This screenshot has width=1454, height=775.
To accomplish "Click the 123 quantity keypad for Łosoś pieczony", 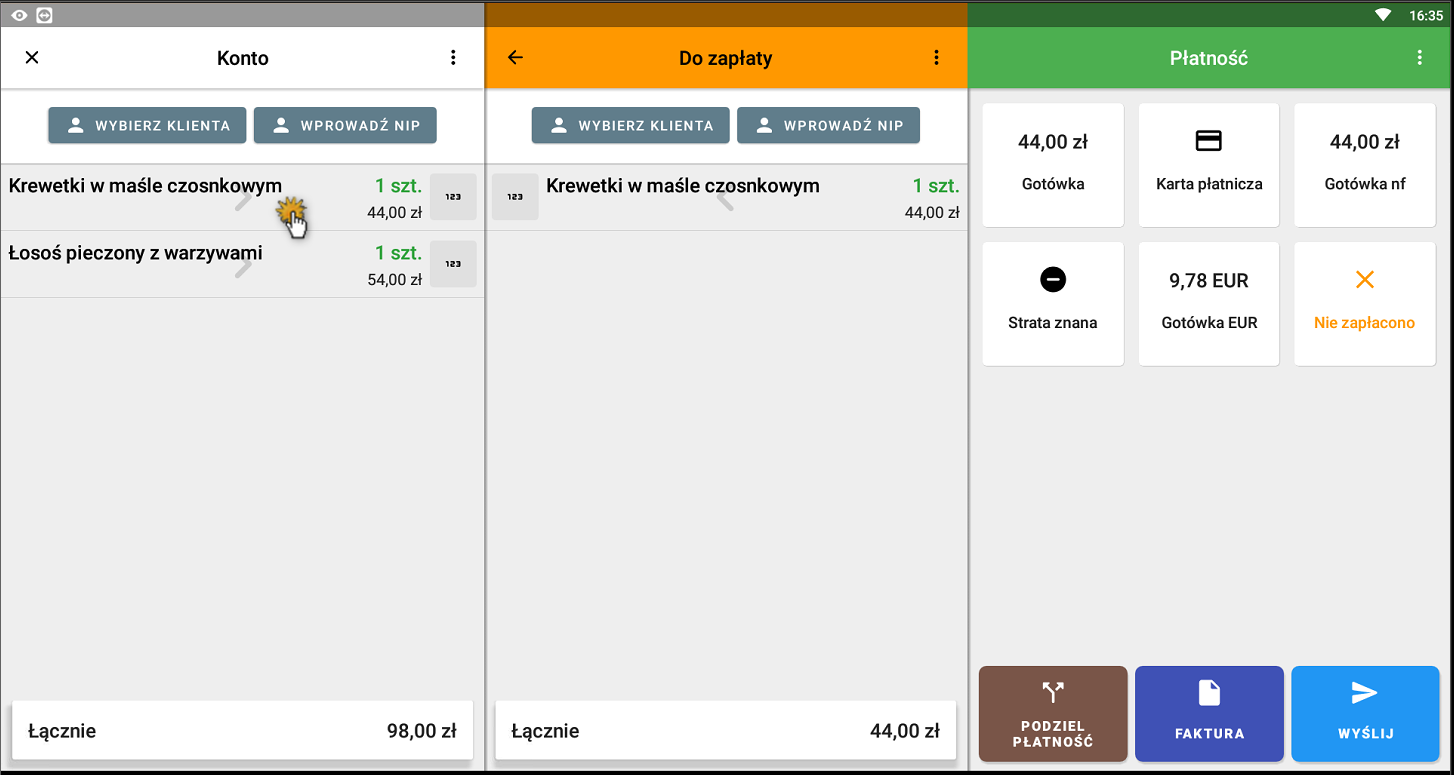I will click(453, 264).
